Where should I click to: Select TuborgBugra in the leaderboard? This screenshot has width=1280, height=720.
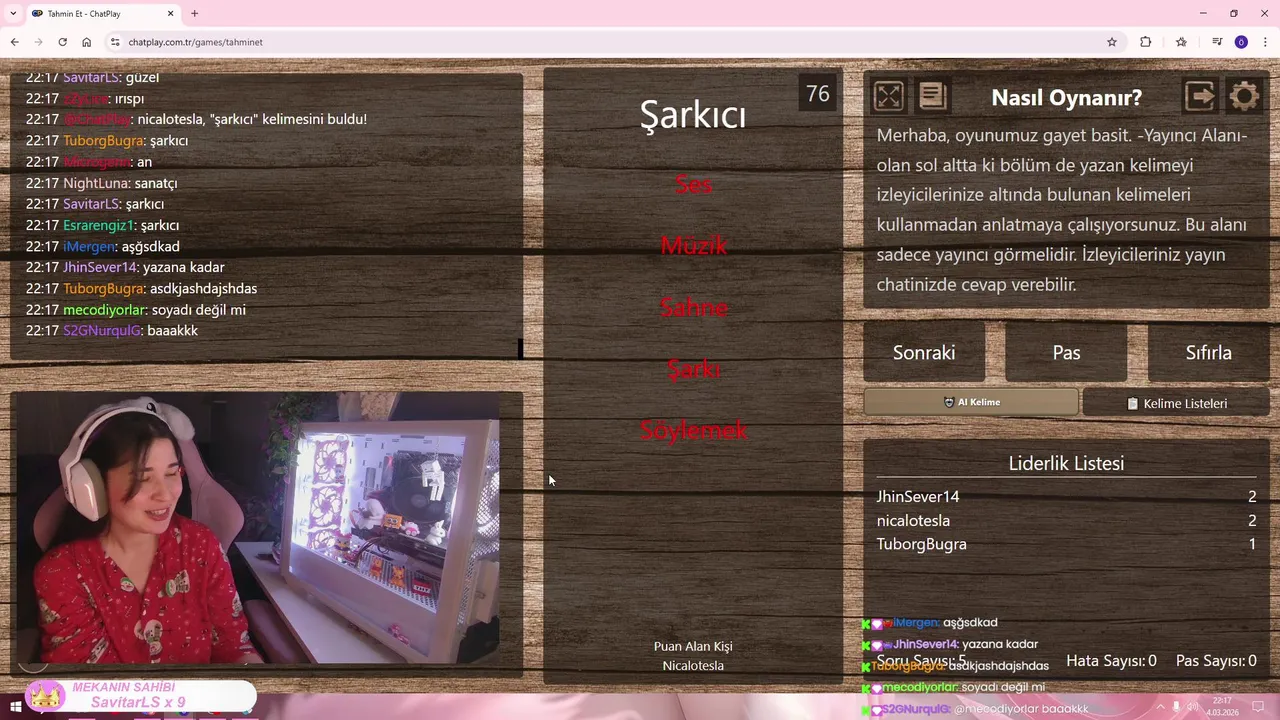pyautogui.click(x=921, y=545)
